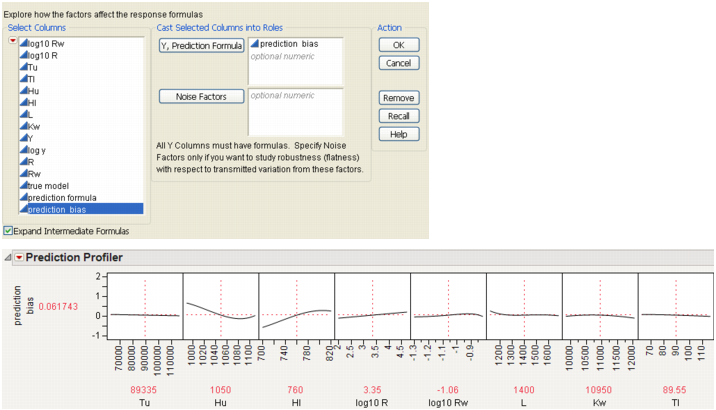Click the blue triangle icon beside Hu
Image resolution: width=716 pixels, height=410 pixels.
23,90
